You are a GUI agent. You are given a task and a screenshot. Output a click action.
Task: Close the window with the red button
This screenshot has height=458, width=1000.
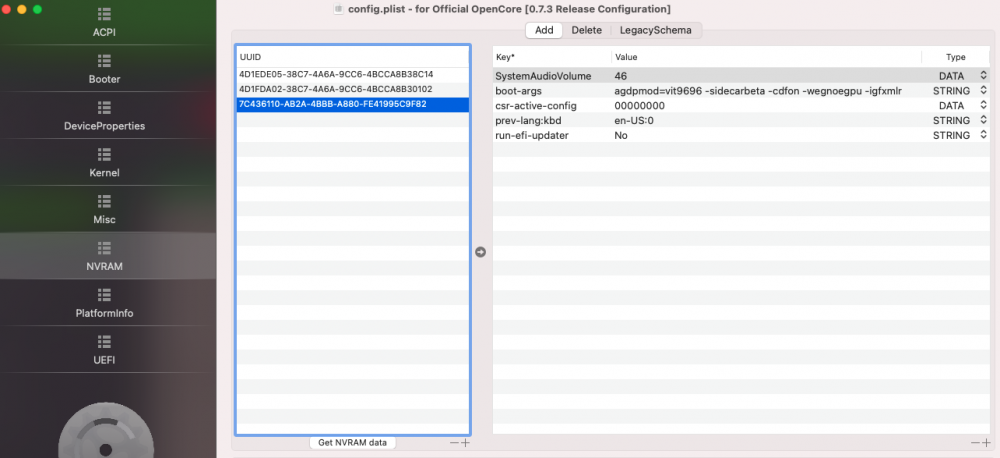pyautogui.click(x=6, y=10)
